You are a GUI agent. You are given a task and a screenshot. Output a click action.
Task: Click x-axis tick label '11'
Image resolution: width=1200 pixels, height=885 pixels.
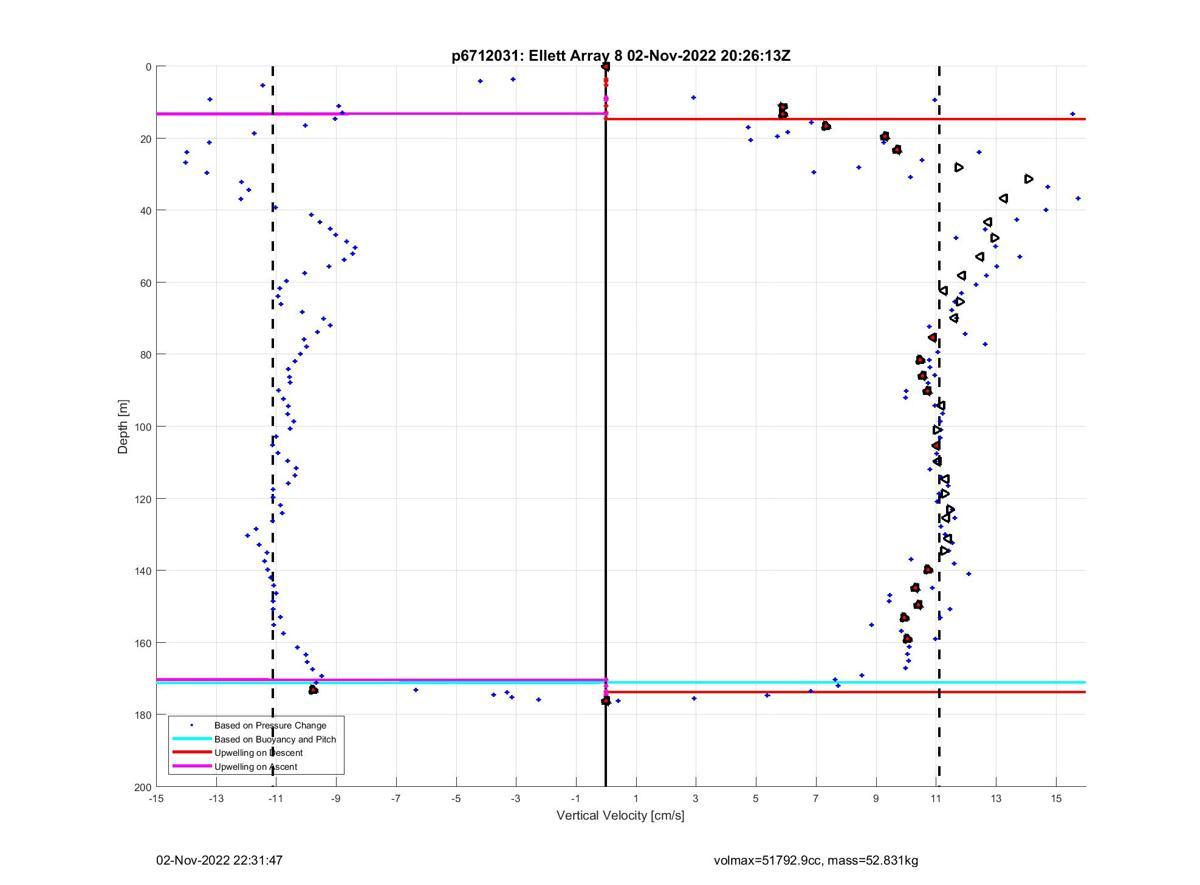coord(936,799)
